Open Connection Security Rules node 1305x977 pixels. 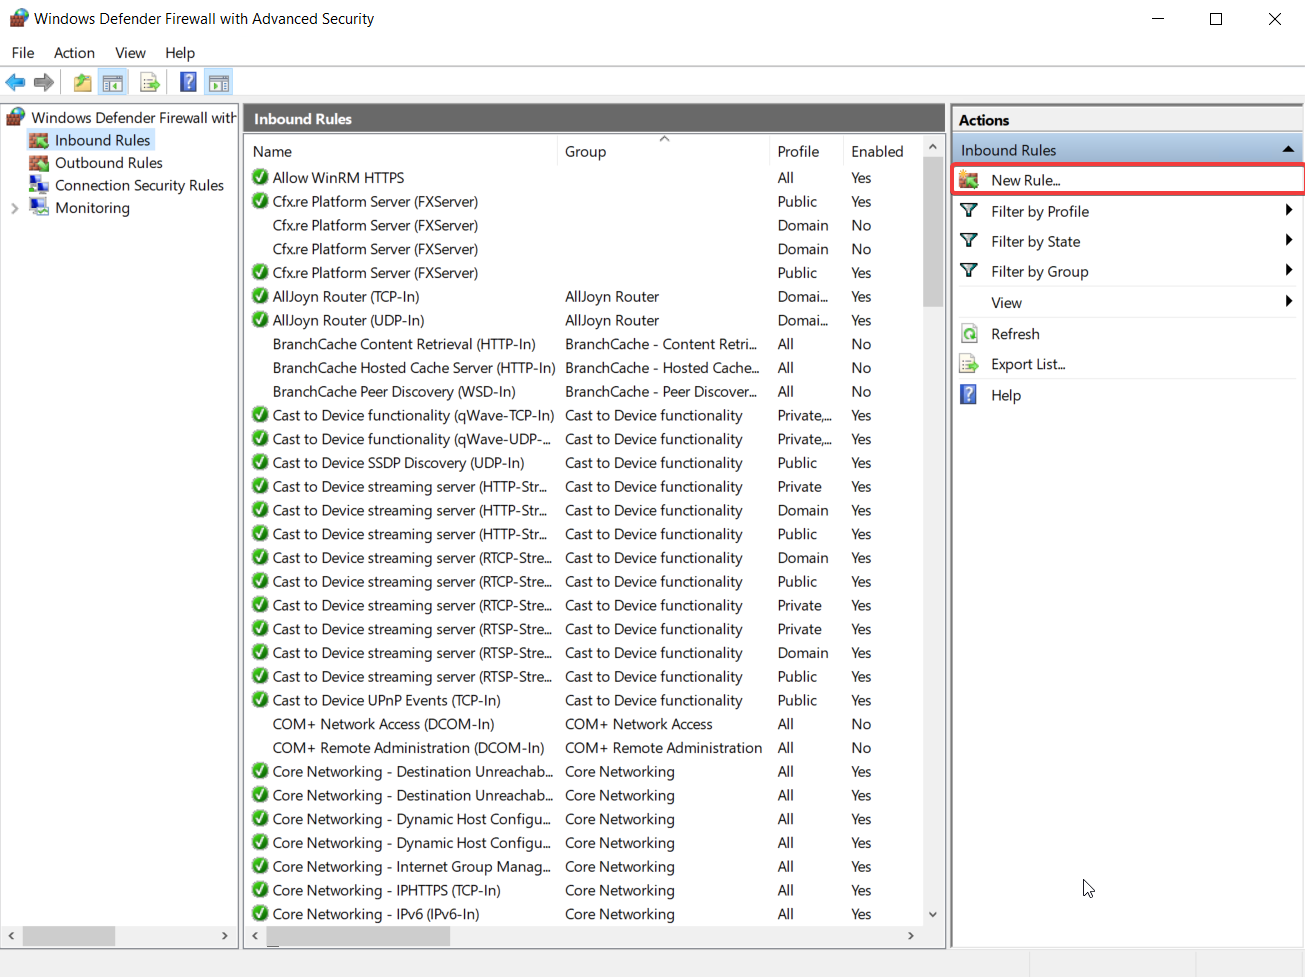[x=139, y=186]
